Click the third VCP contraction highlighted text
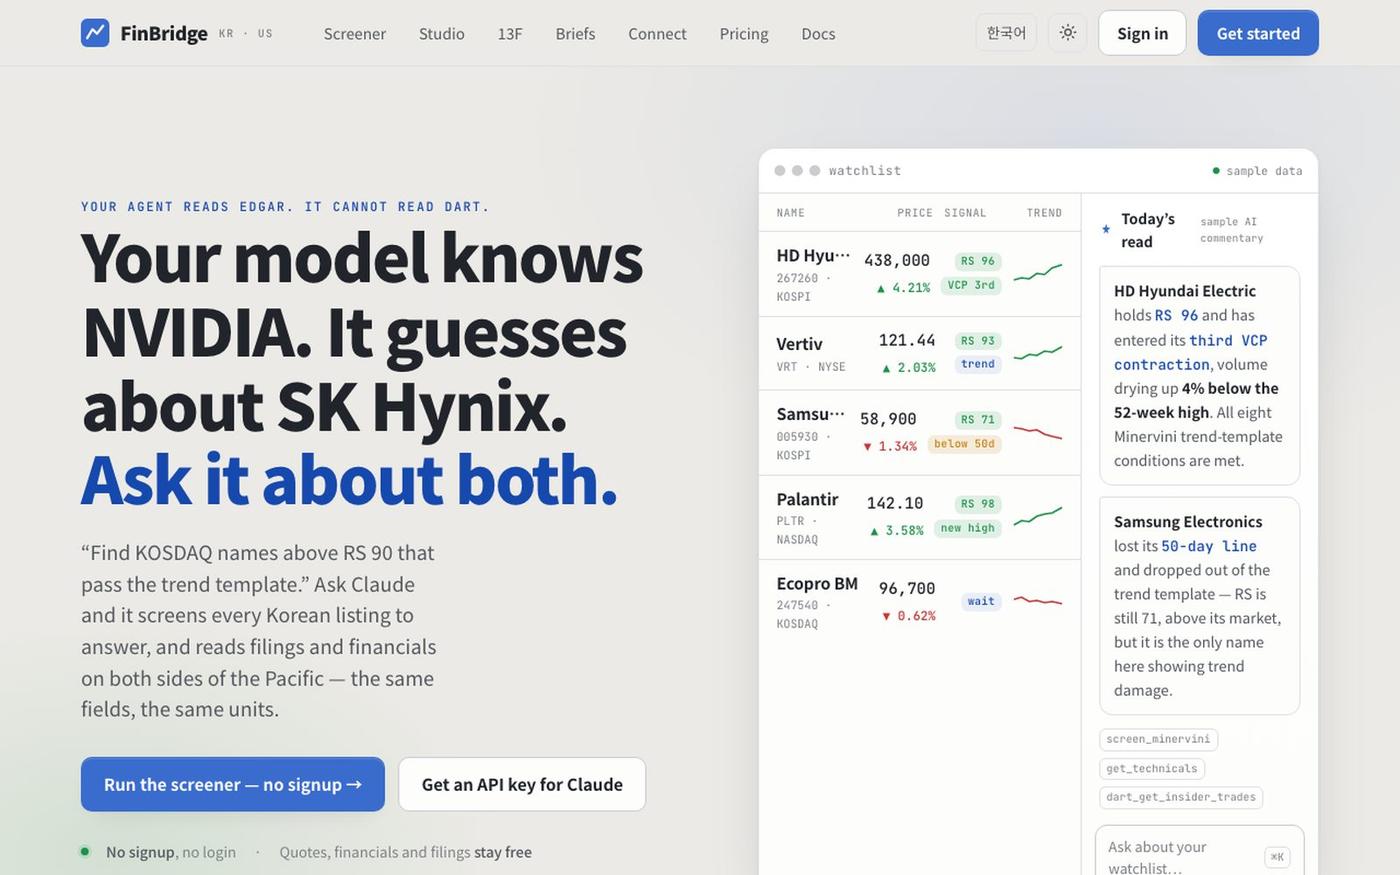The height and width of the screenshot is (875, 1400). [1191, 352]
